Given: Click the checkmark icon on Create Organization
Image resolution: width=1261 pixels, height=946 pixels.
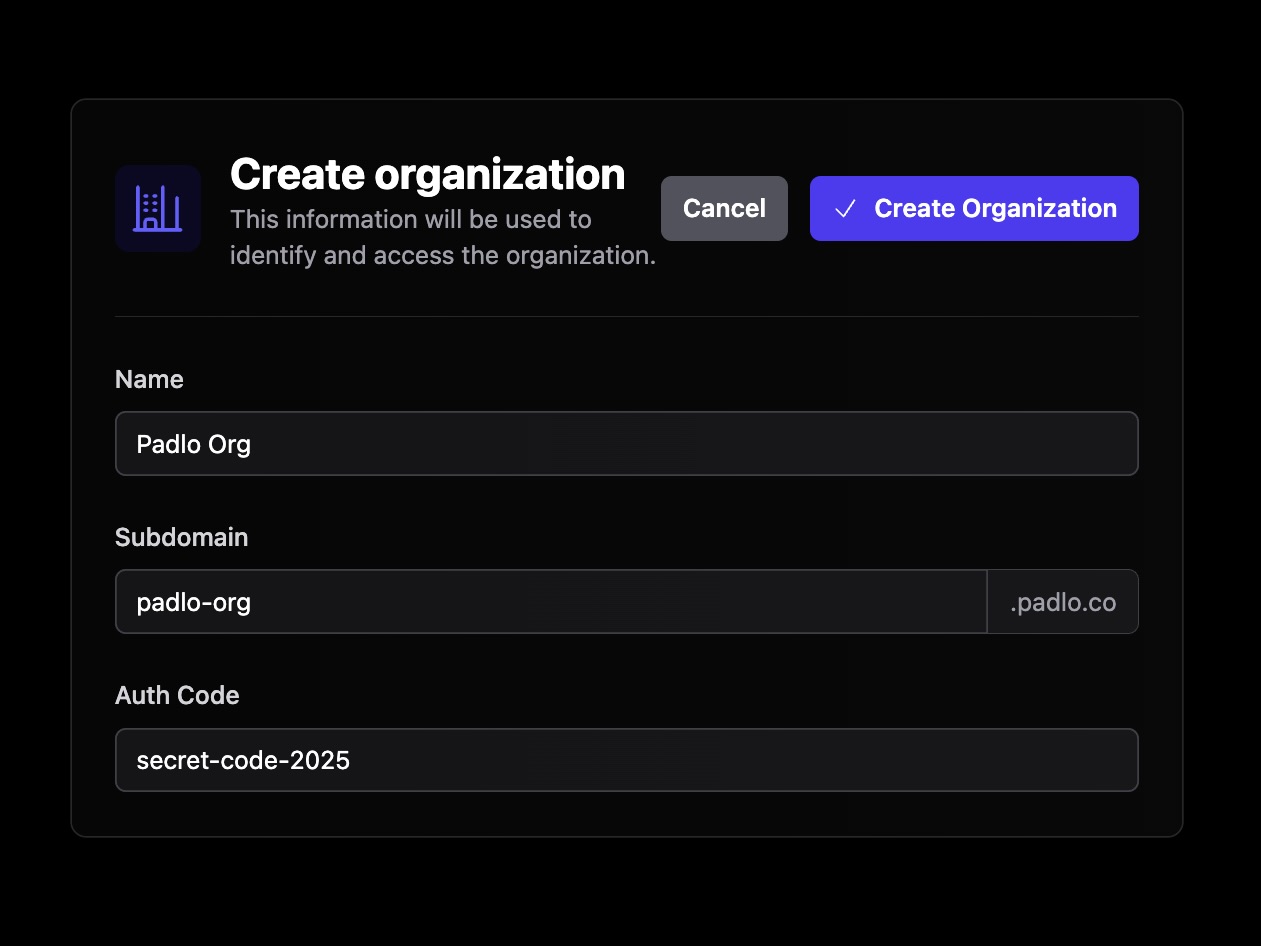Looking at the screenshot, I should pos(846,208).
